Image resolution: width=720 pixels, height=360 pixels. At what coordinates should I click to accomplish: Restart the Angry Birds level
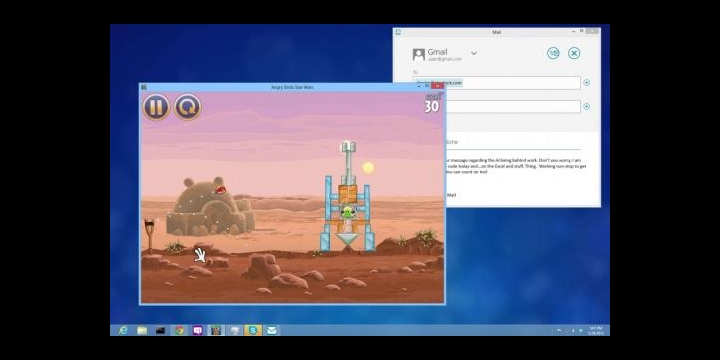(x=187, y=107)
